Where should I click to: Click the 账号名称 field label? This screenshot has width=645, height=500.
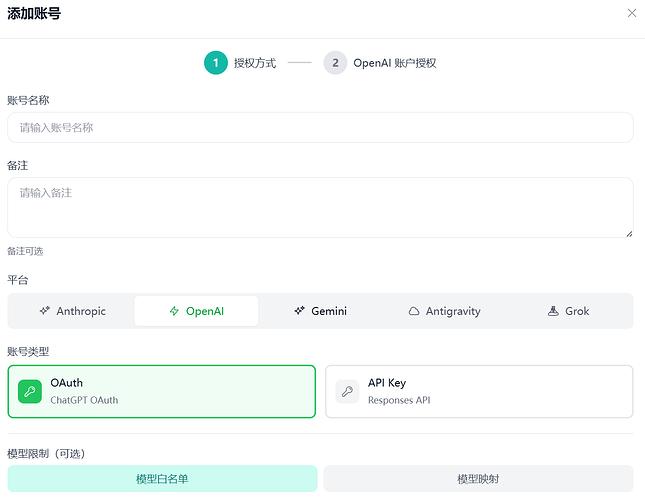point(28,100)
